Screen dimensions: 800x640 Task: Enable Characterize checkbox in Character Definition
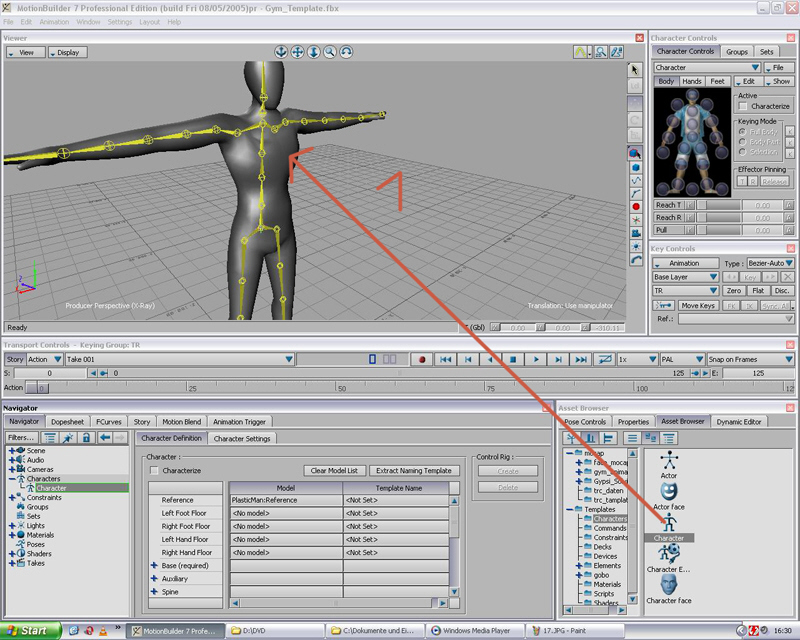click(154, 470)
